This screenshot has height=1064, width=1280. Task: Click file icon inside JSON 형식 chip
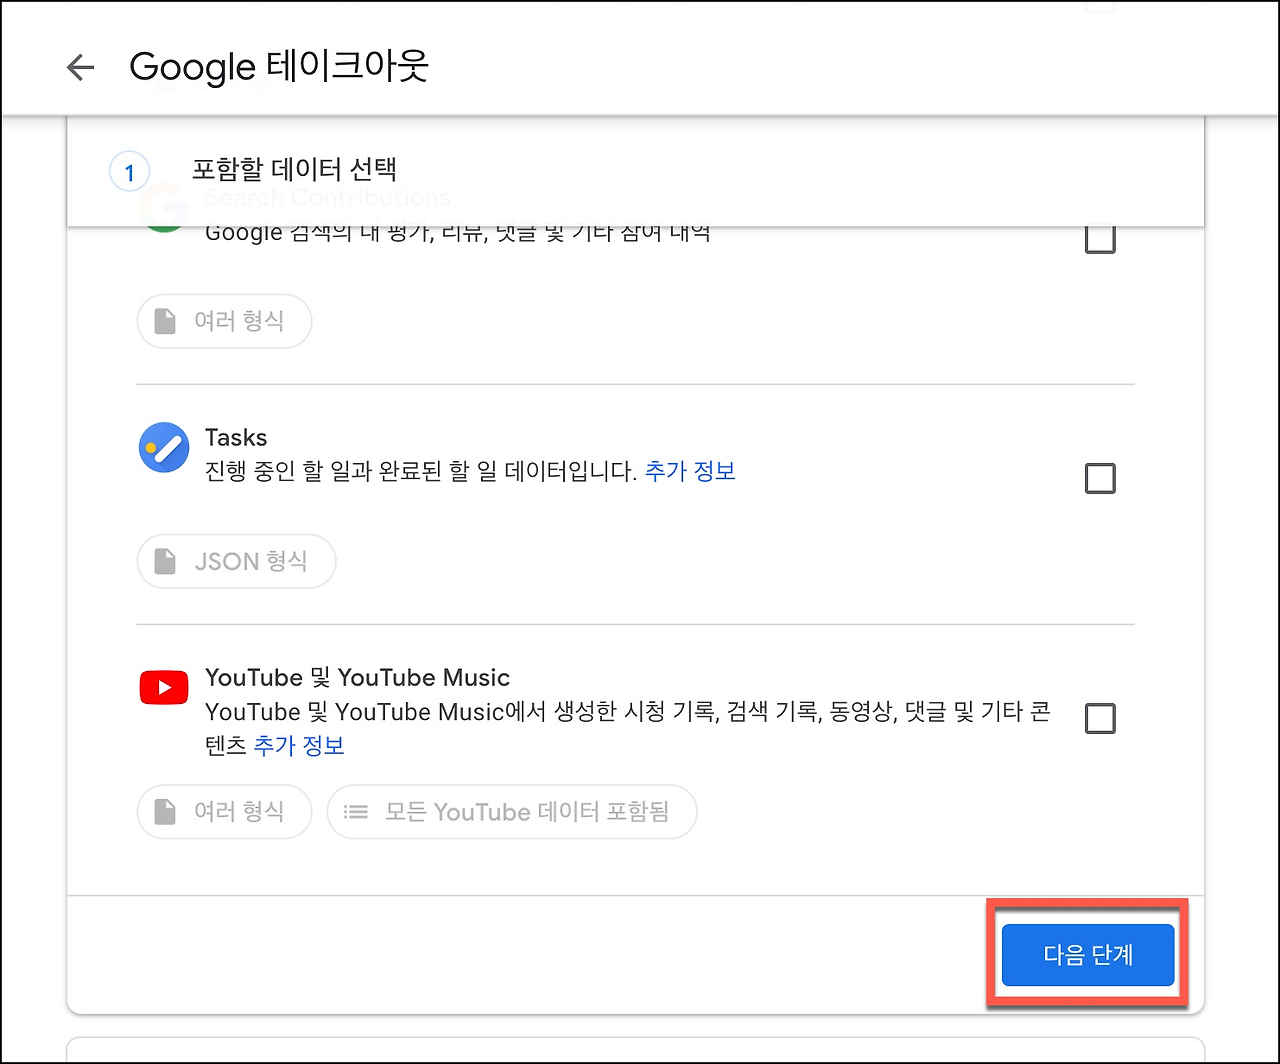click(165, 562)
